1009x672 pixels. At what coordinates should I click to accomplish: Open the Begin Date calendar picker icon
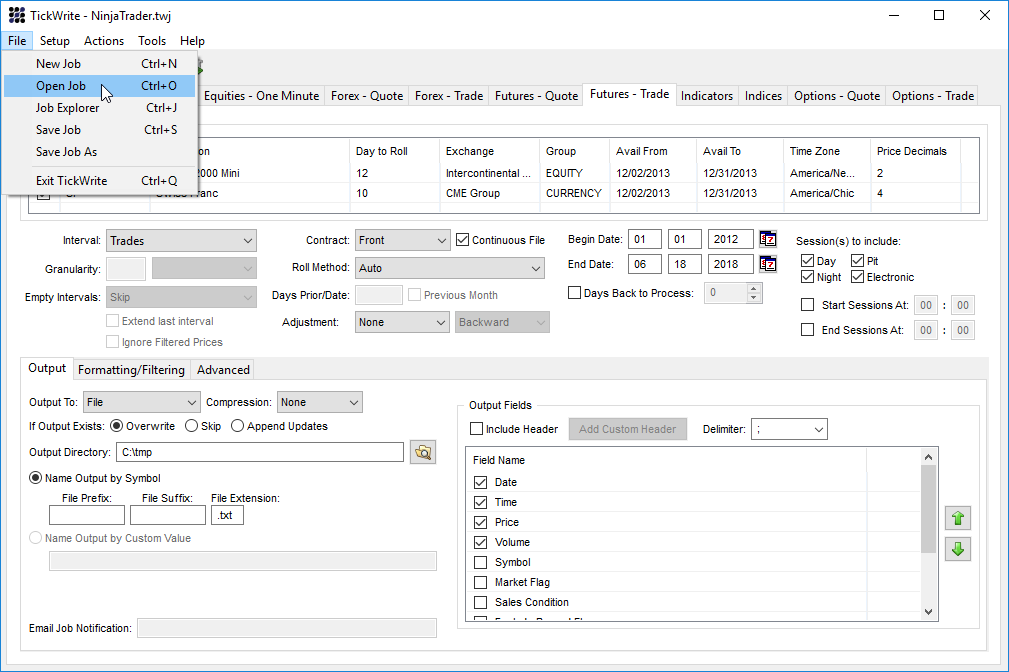pos(766,239)
